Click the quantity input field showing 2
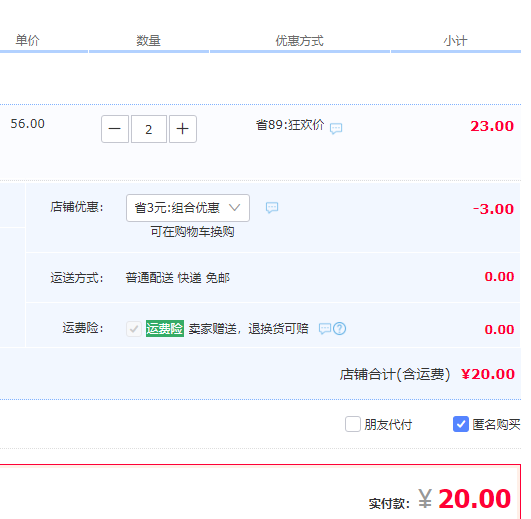 point(149,129)
